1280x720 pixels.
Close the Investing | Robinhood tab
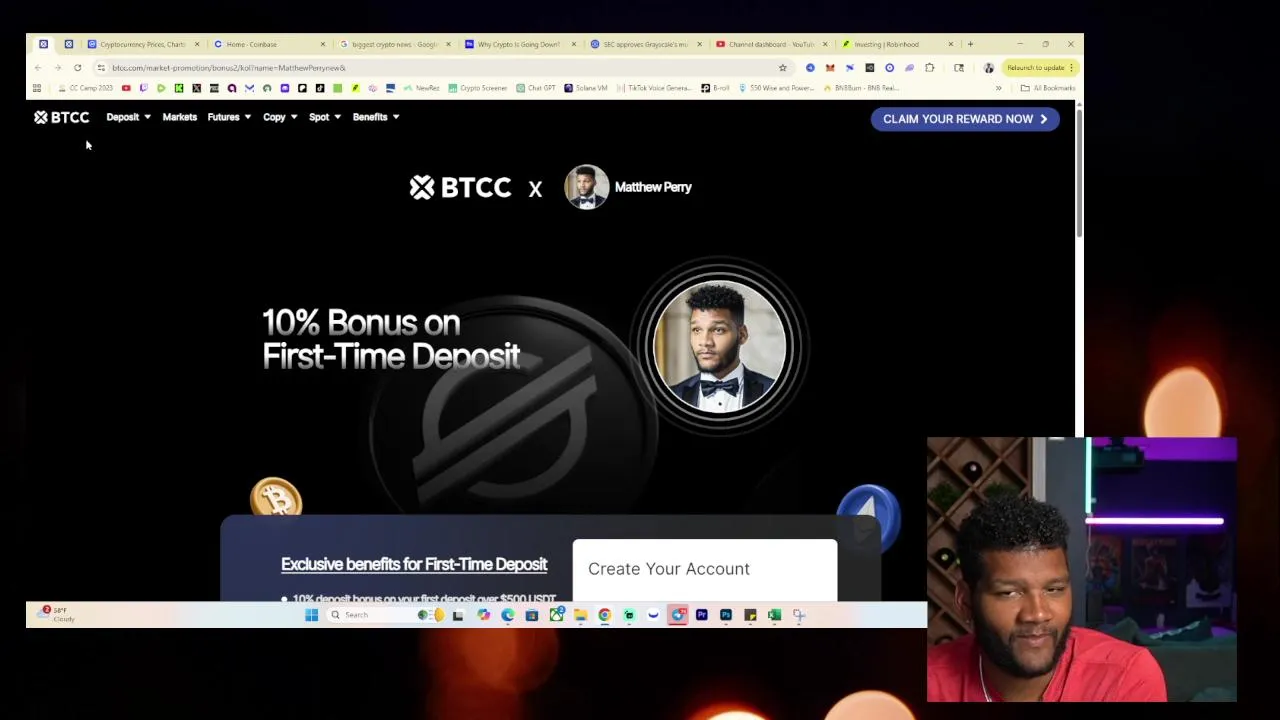[x=950, y=44]
